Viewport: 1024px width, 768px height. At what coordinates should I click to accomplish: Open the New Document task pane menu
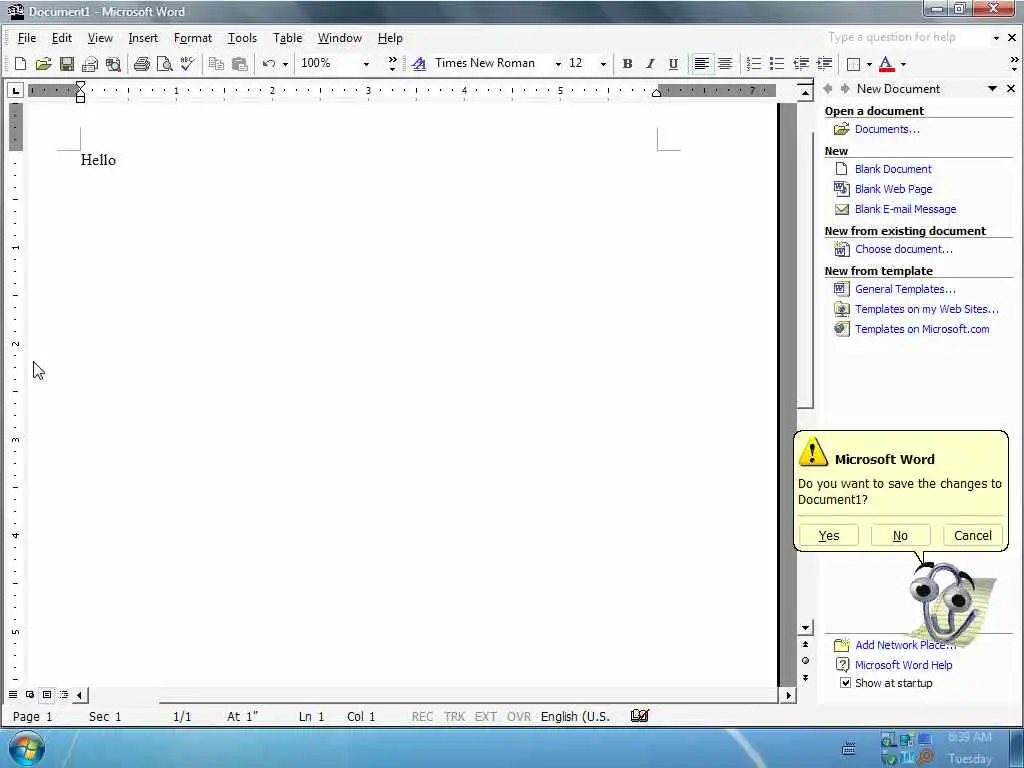[x=992, y=88]
